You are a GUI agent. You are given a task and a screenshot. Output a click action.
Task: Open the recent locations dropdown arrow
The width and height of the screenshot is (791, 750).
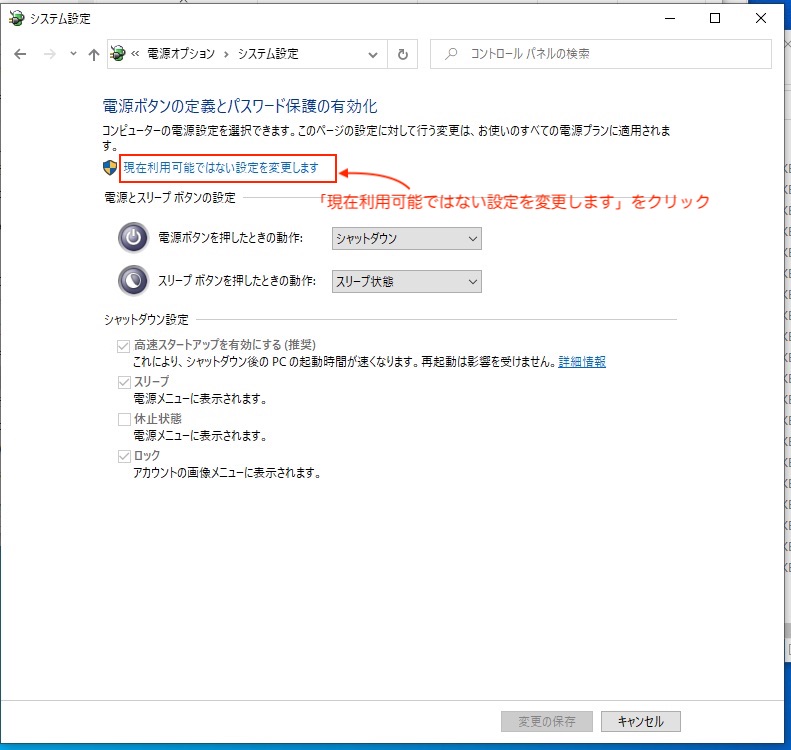(73, 53)
